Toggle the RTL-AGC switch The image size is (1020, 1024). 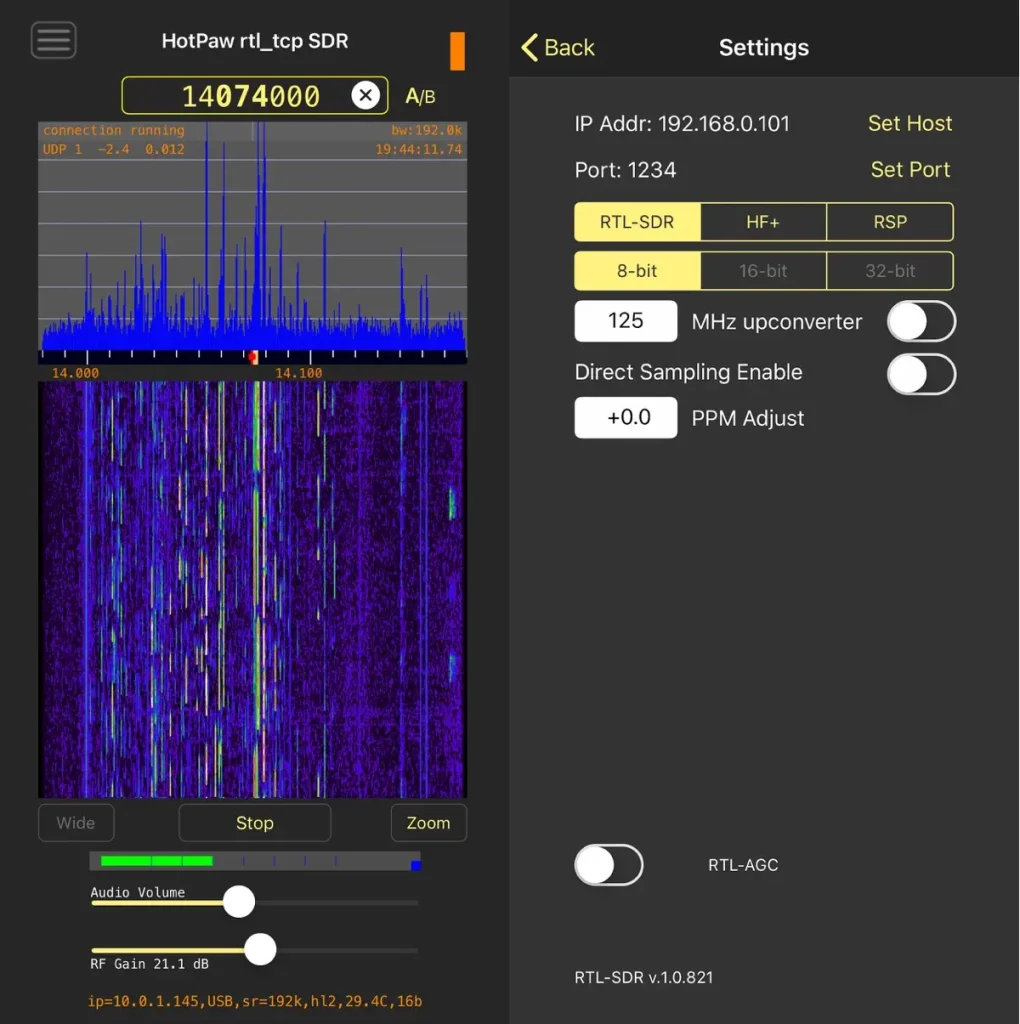click(x=609, y=865)
